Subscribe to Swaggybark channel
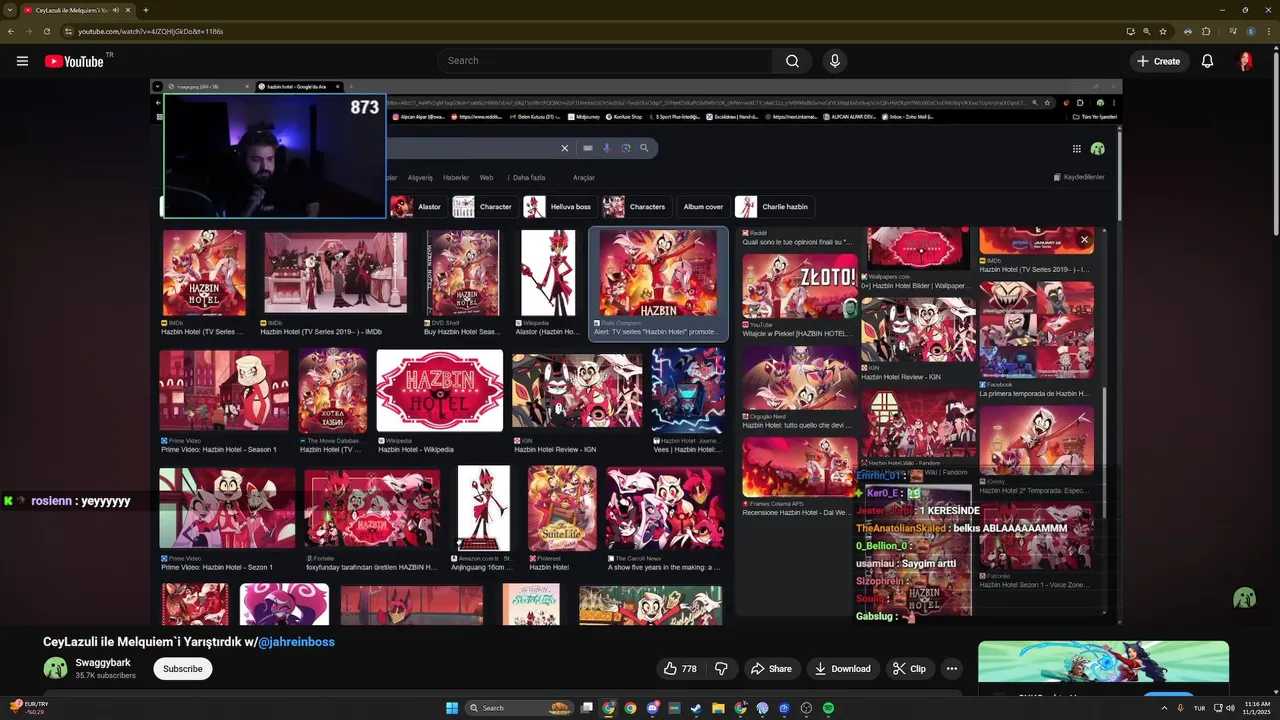 point(183,669)
